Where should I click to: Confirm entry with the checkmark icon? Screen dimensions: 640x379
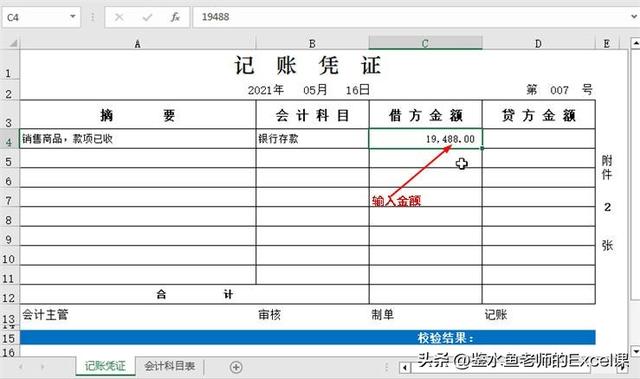(147, 17)
